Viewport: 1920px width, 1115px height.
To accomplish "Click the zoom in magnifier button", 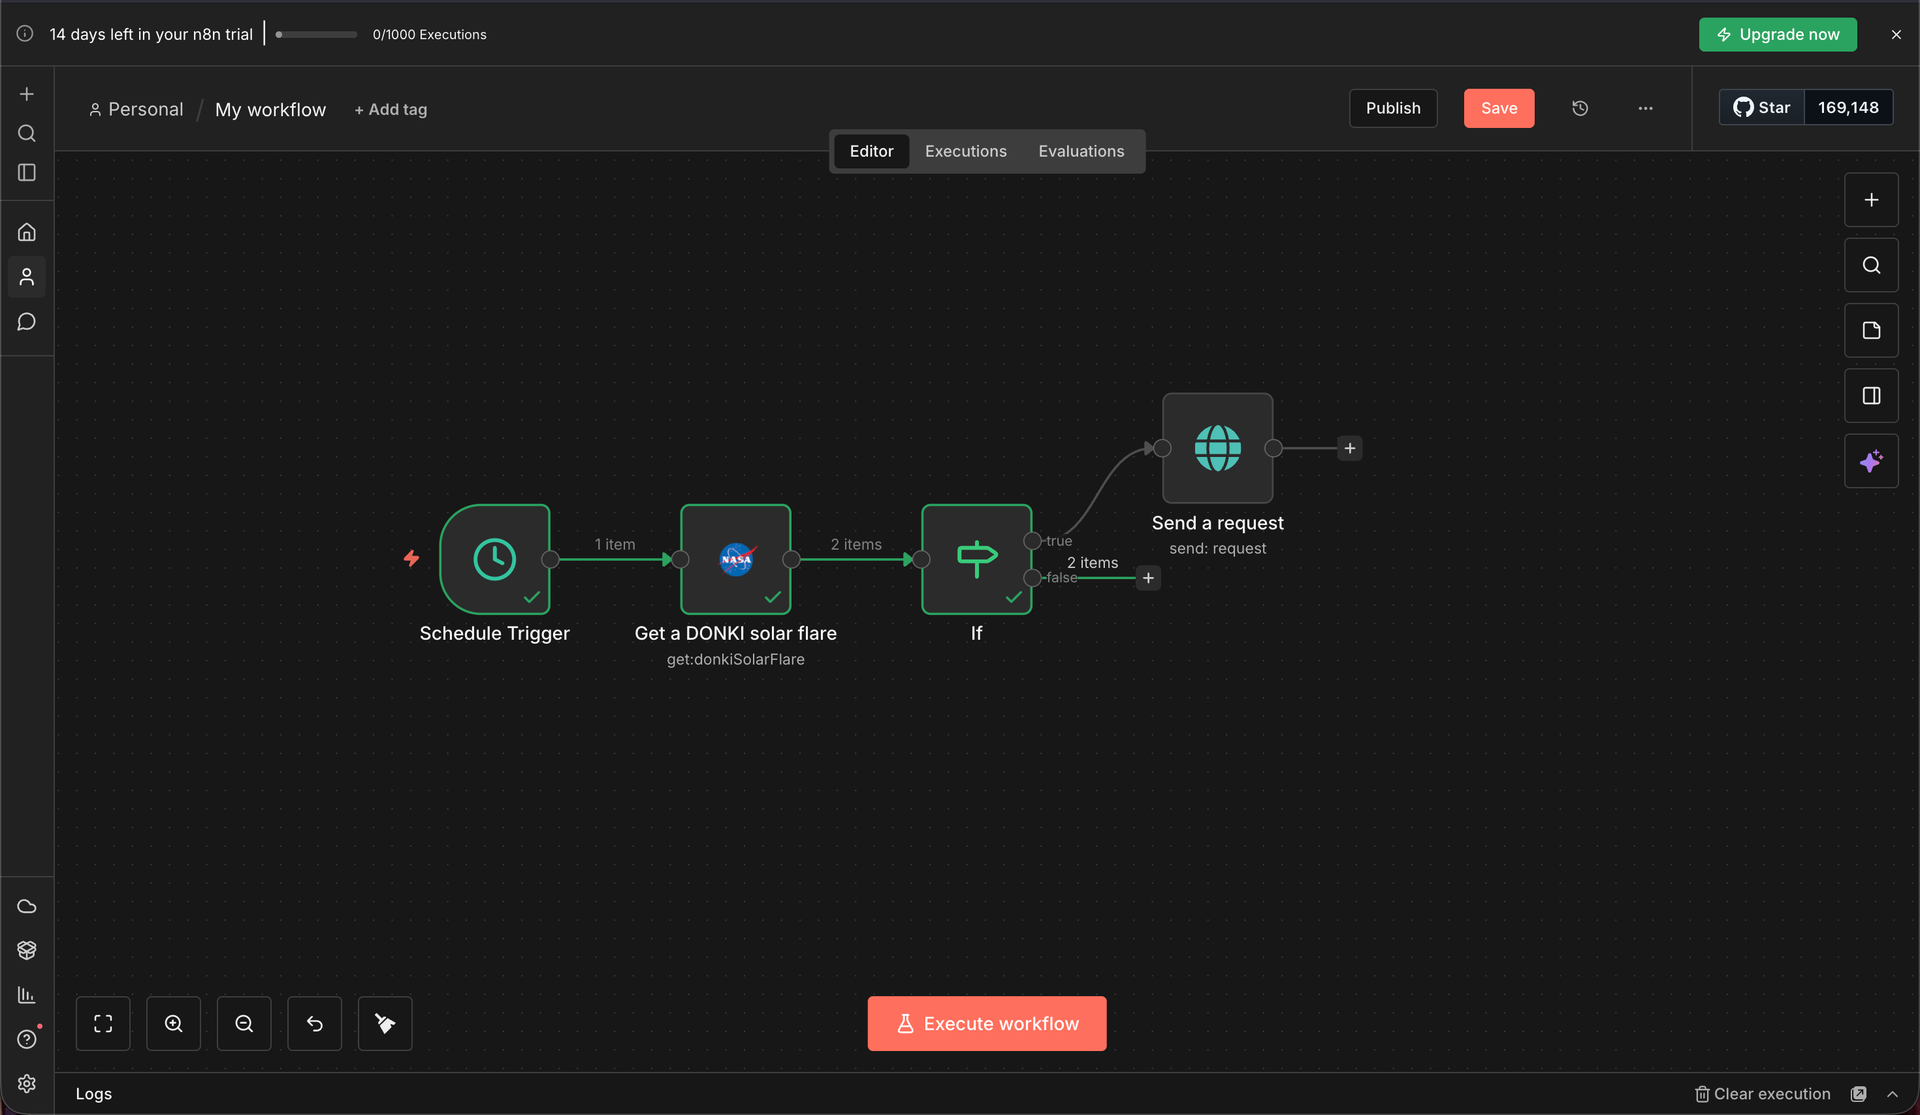I will 174,1023.
